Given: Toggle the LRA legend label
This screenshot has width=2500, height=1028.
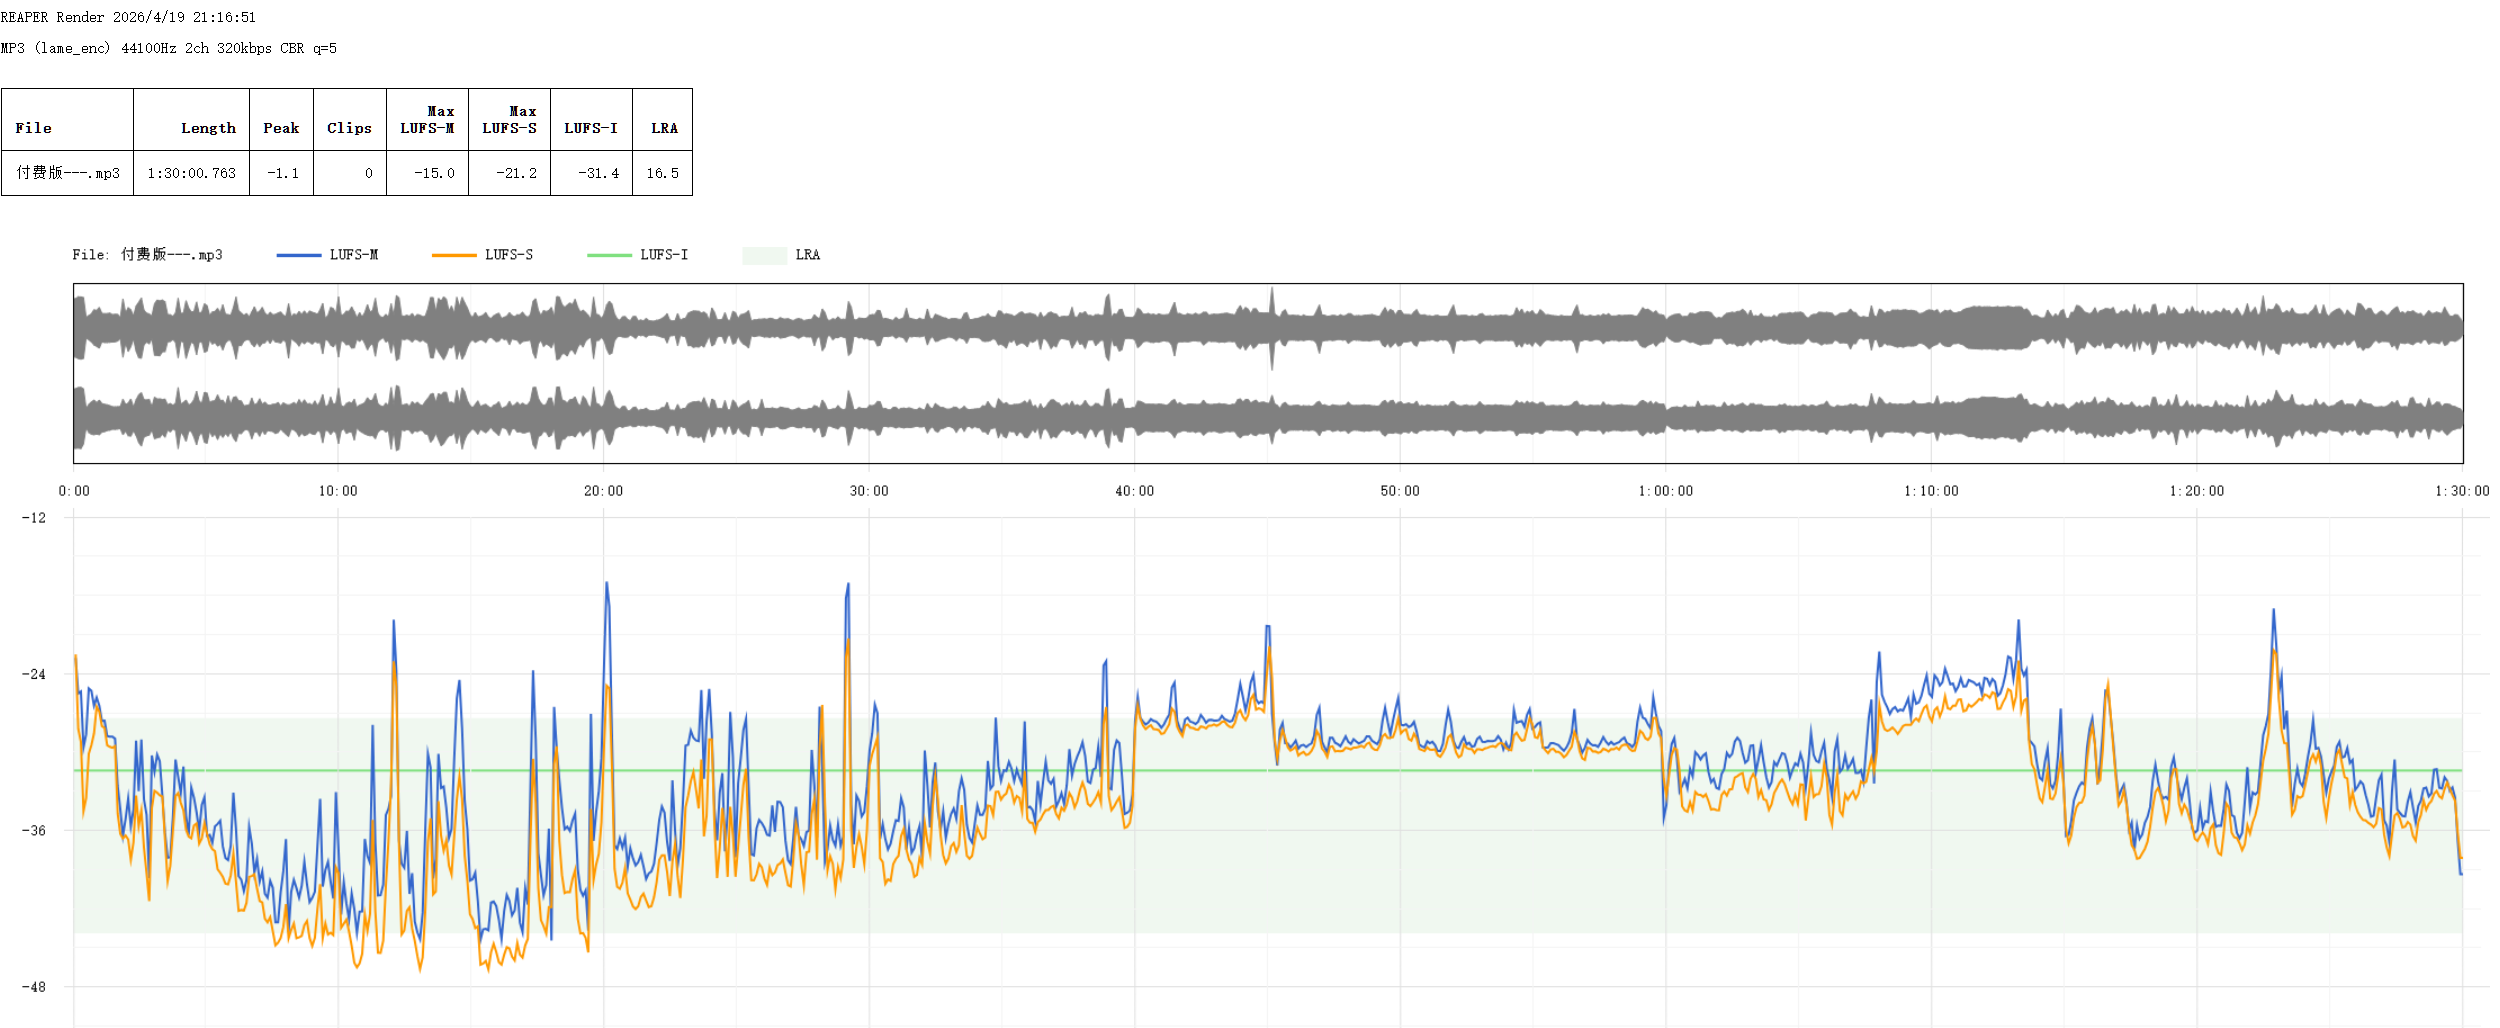Looking at the screenshot, I should pyautogui.click(x=807, y=255).
